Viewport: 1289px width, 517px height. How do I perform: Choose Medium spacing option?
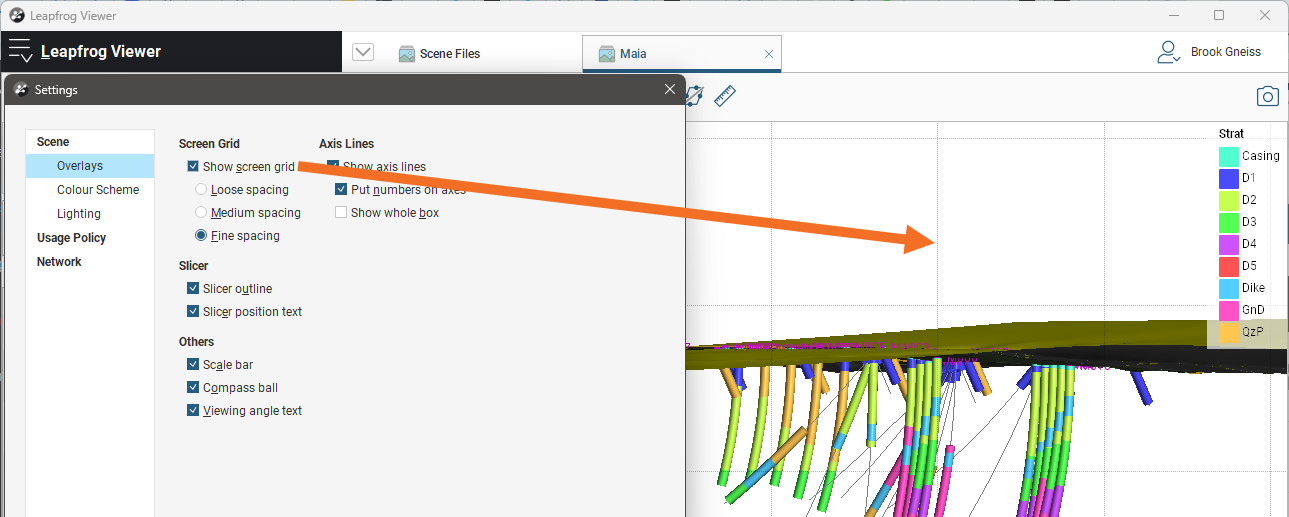click(202, 213)
